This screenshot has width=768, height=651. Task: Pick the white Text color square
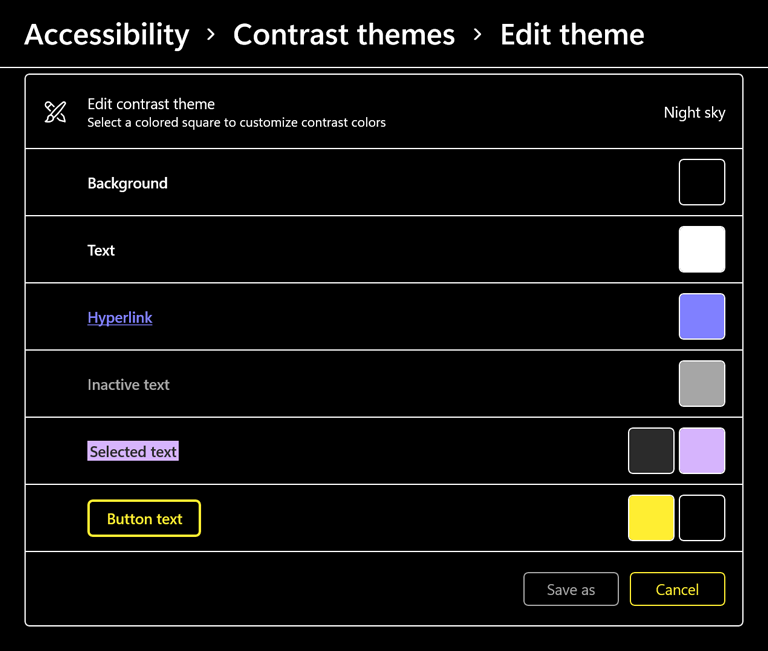(x=702, y=249)
